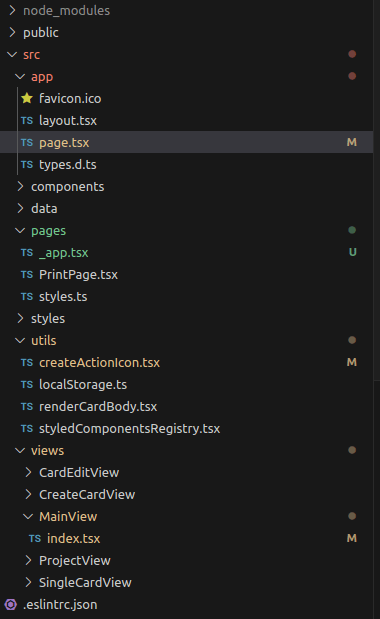Collapse the MainView folder chevron
The width and height of the screenshot is (380, 619).
tap(28, 516)
